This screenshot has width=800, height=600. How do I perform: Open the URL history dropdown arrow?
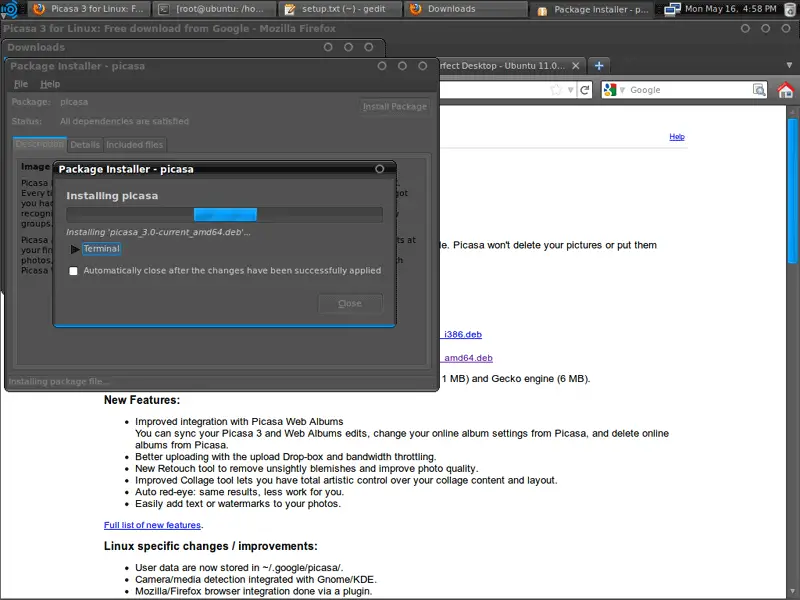[x=570, y=90]
